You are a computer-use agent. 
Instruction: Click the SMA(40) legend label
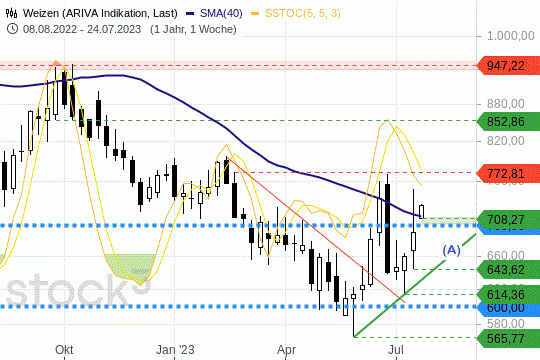[x=221, y=13]
